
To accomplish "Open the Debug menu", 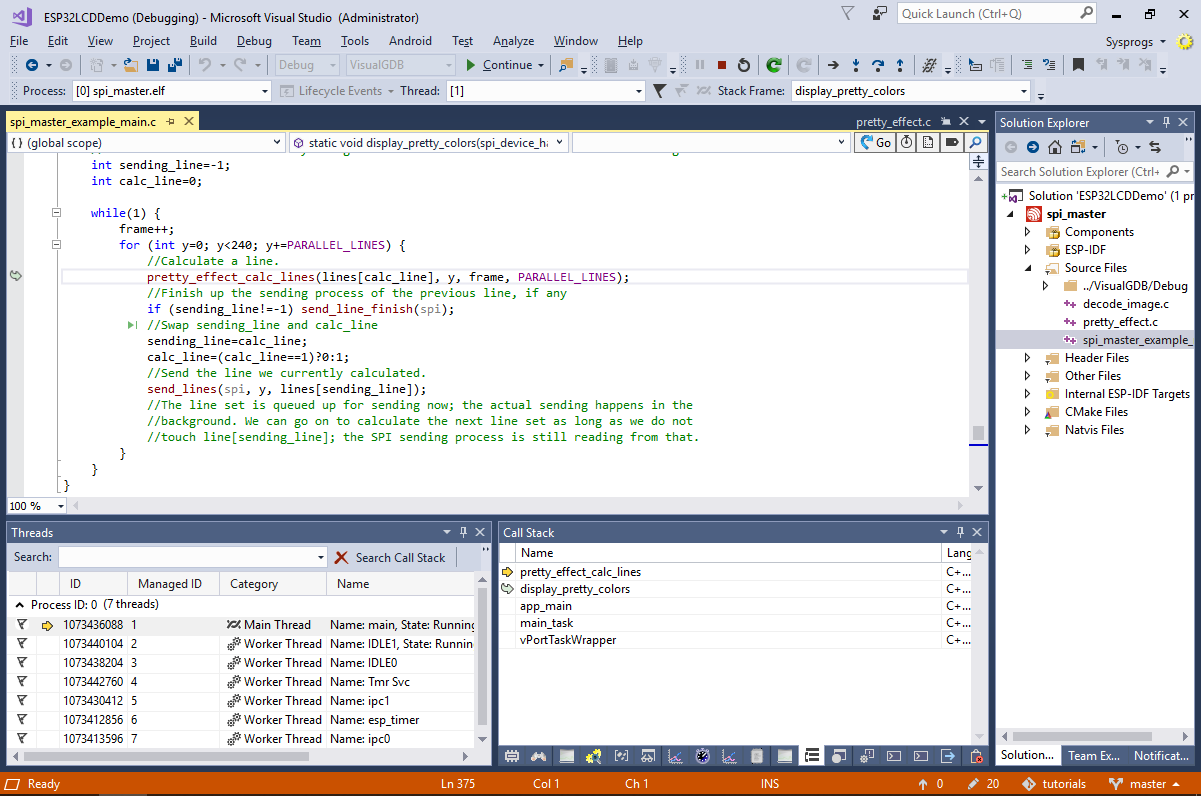I will click(x=254, y=41).
